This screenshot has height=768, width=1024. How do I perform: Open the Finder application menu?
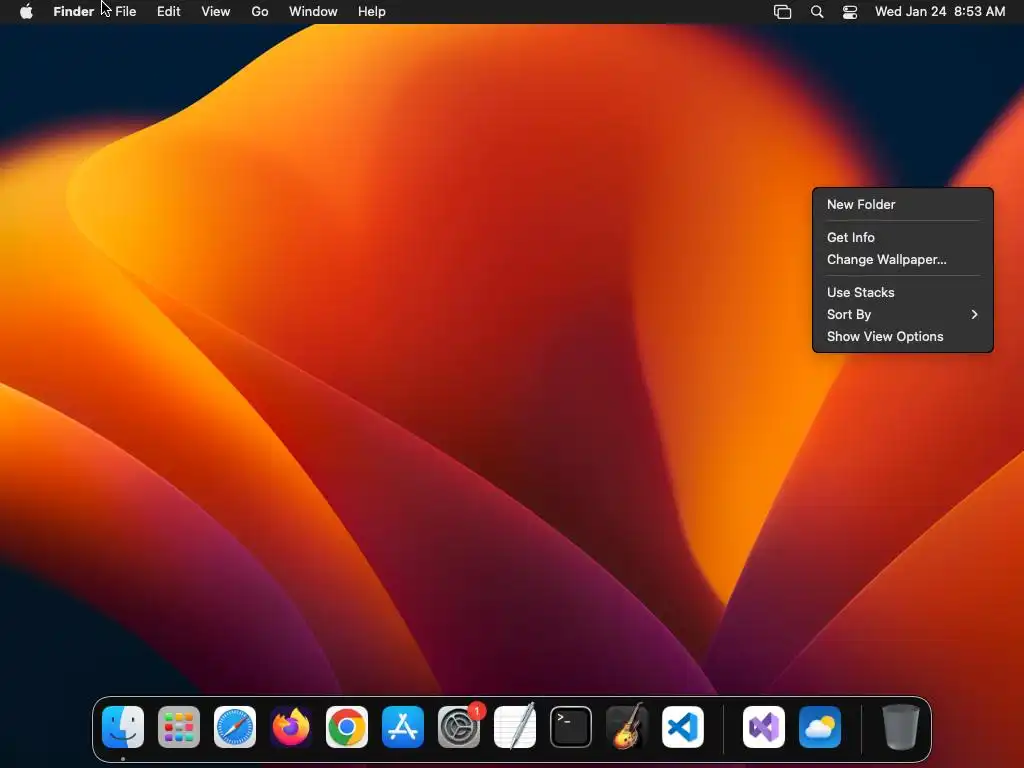[x=74, y=12]
